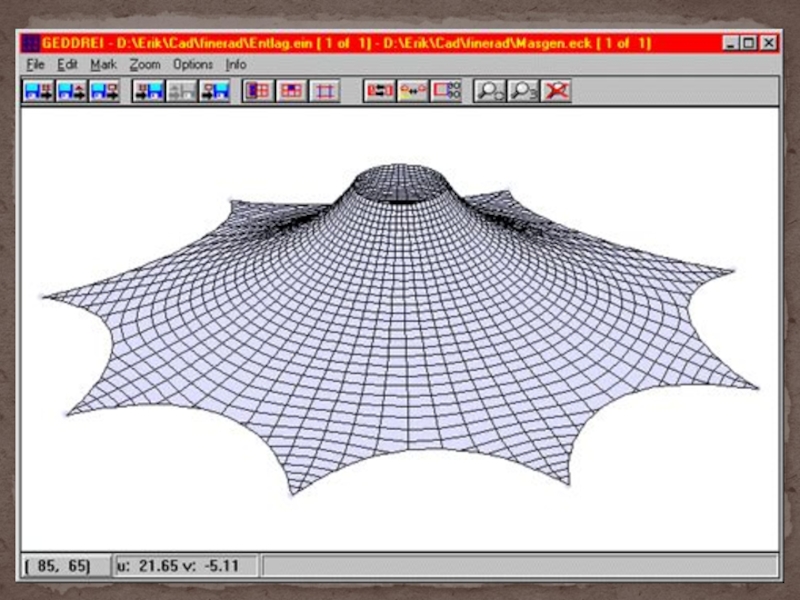800x600 pixels.
Task: Open the Zoom menu
Action: 145,65
